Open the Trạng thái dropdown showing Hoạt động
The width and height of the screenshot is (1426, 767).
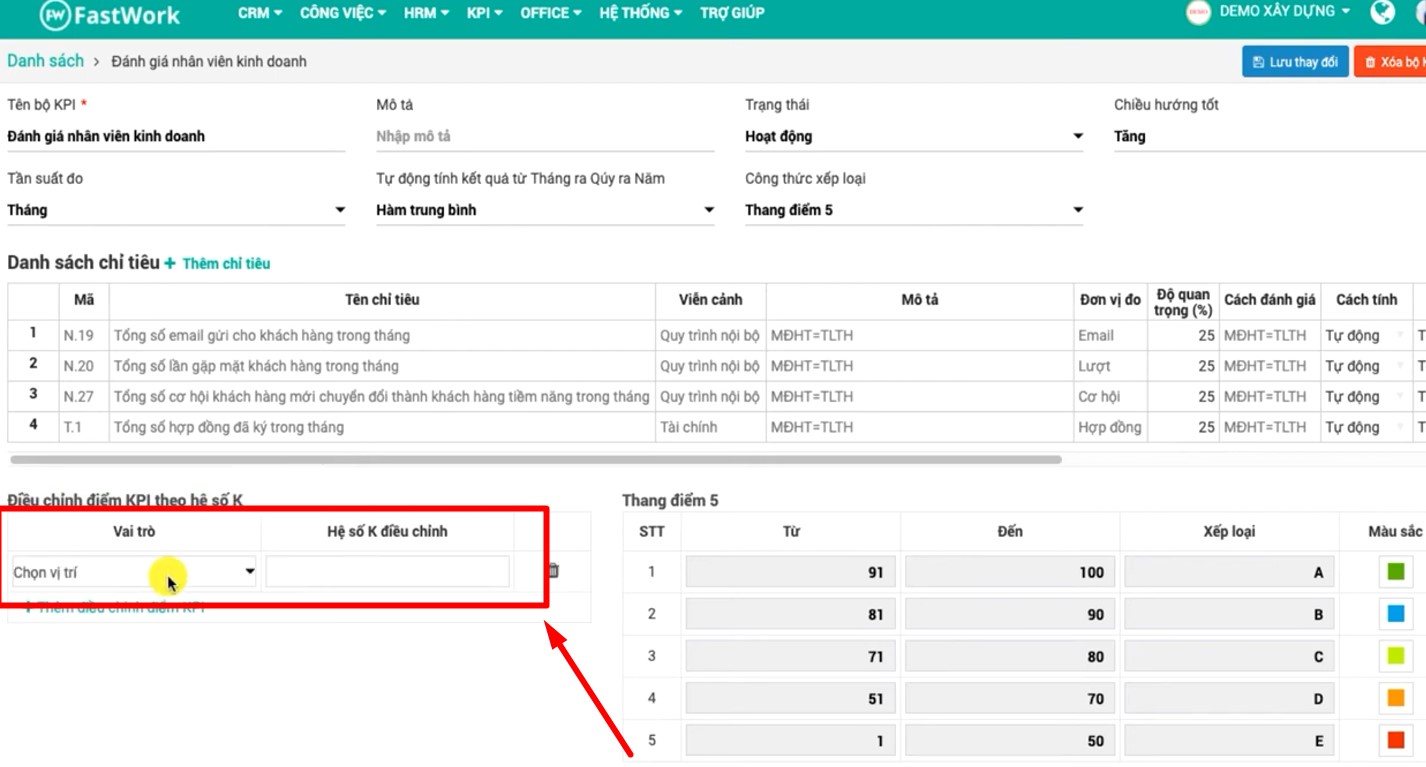pyautogui.click(x=1078, y=135)
